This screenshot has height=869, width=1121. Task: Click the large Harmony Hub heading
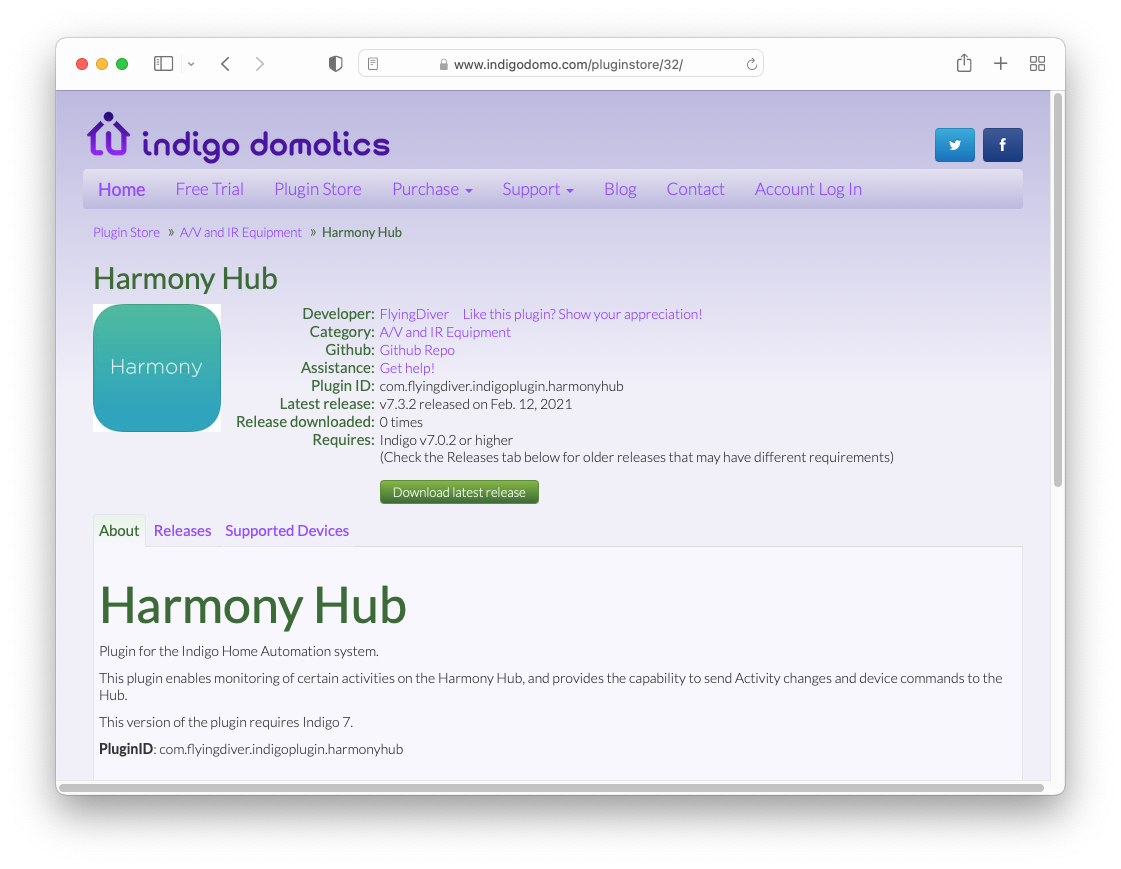(x=253, y=606)
